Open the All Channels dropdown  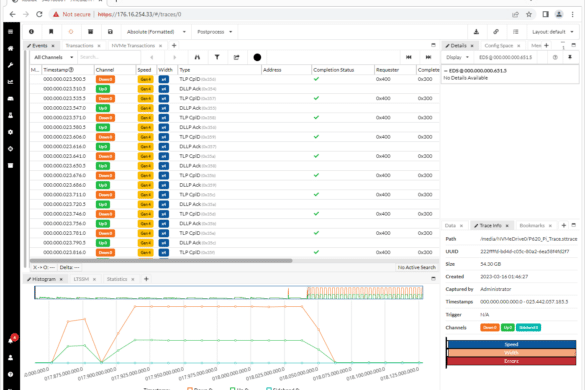tap(54, 57)
